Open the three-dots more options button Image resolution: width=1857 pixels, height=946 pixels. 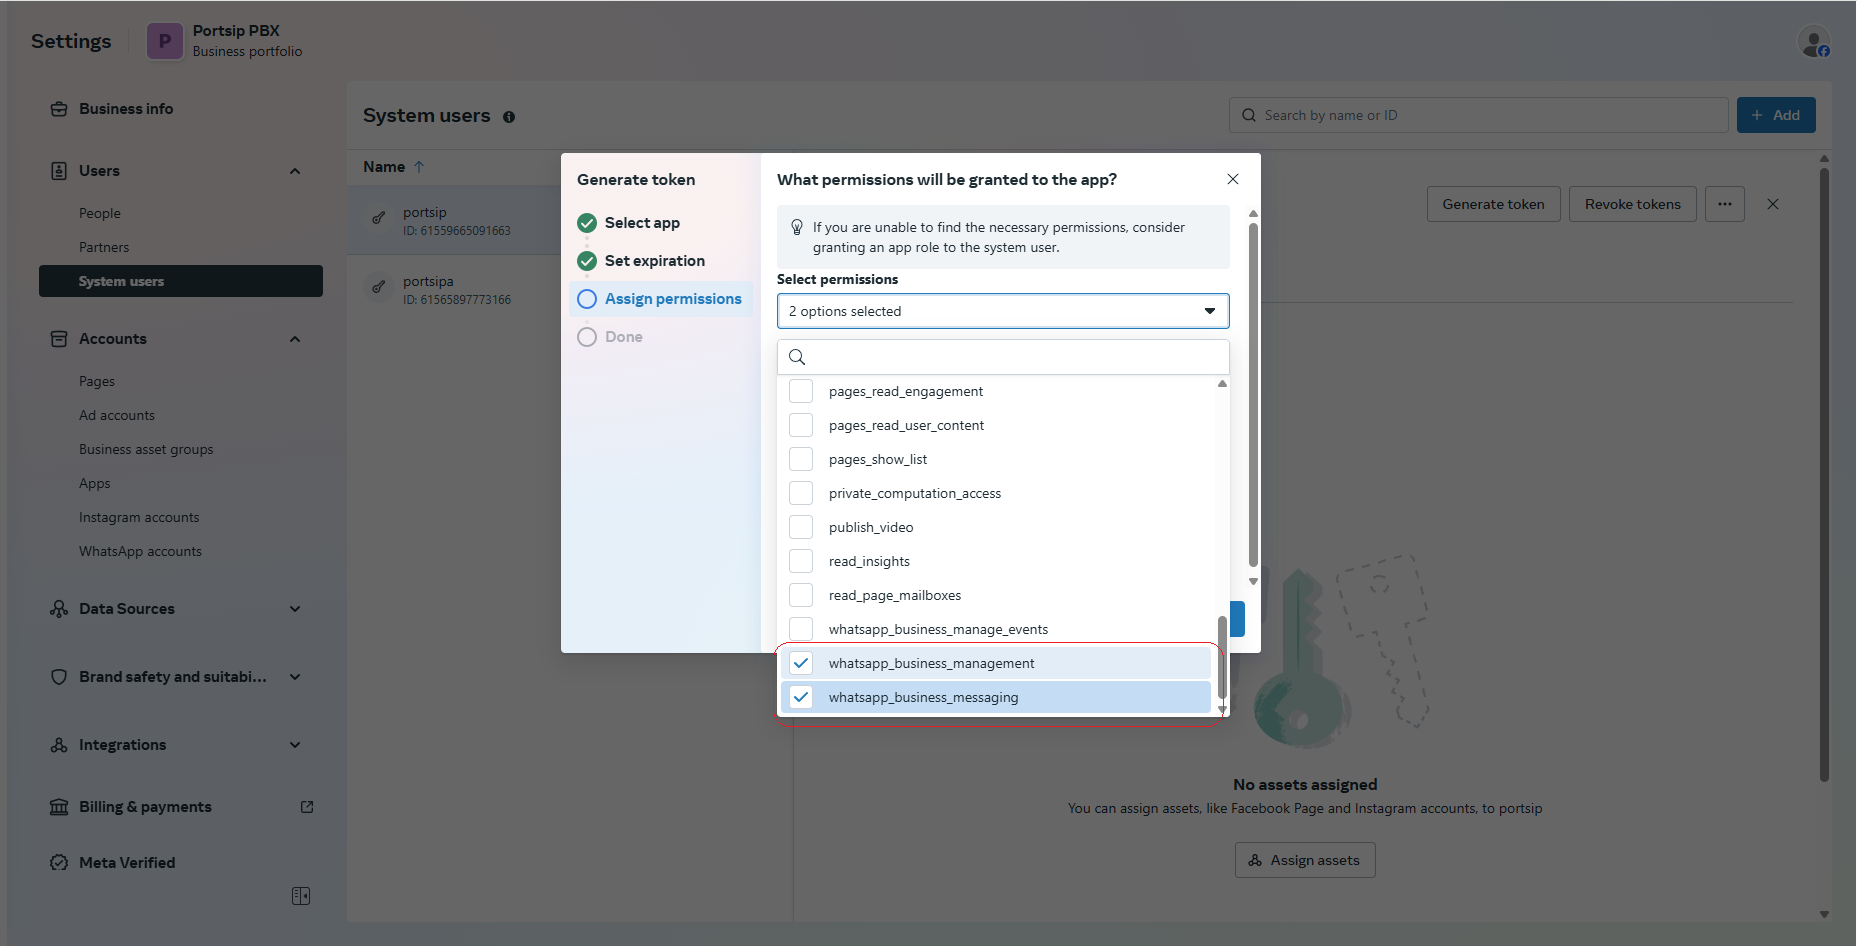1724,204
